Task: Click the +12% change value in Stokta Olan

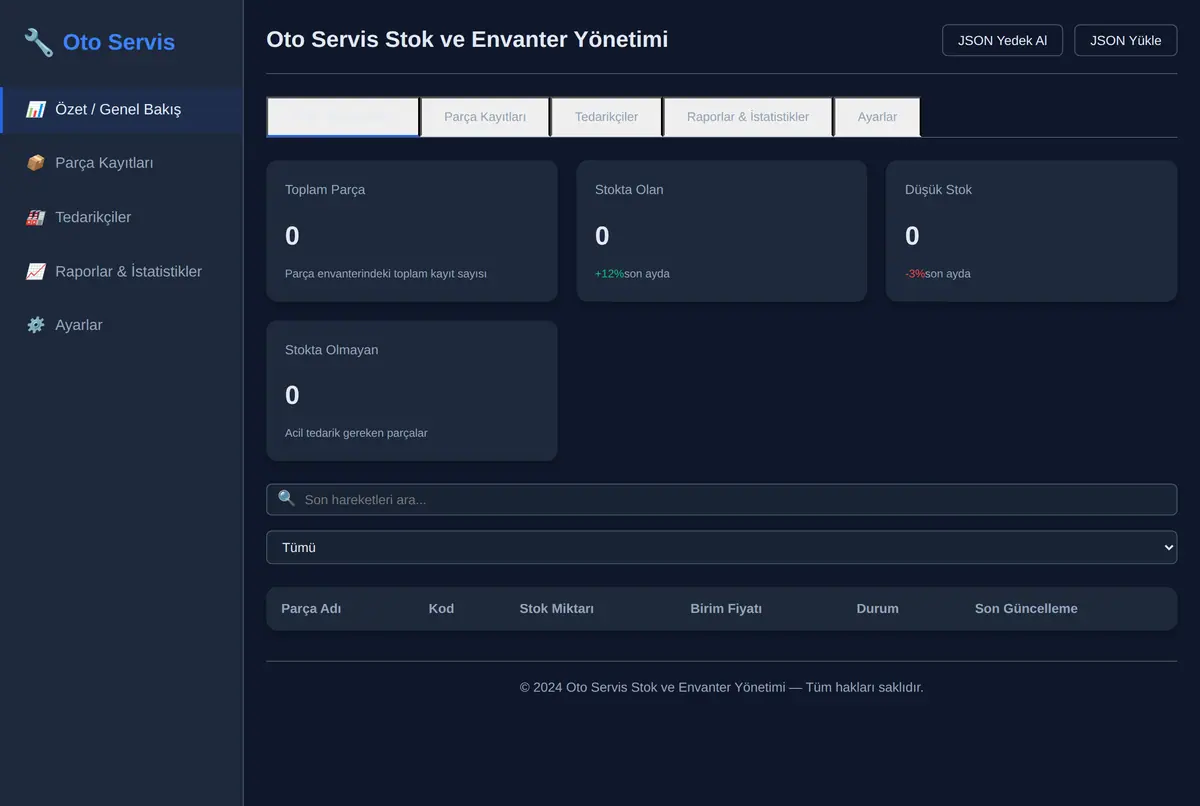Action: [609, 273]
